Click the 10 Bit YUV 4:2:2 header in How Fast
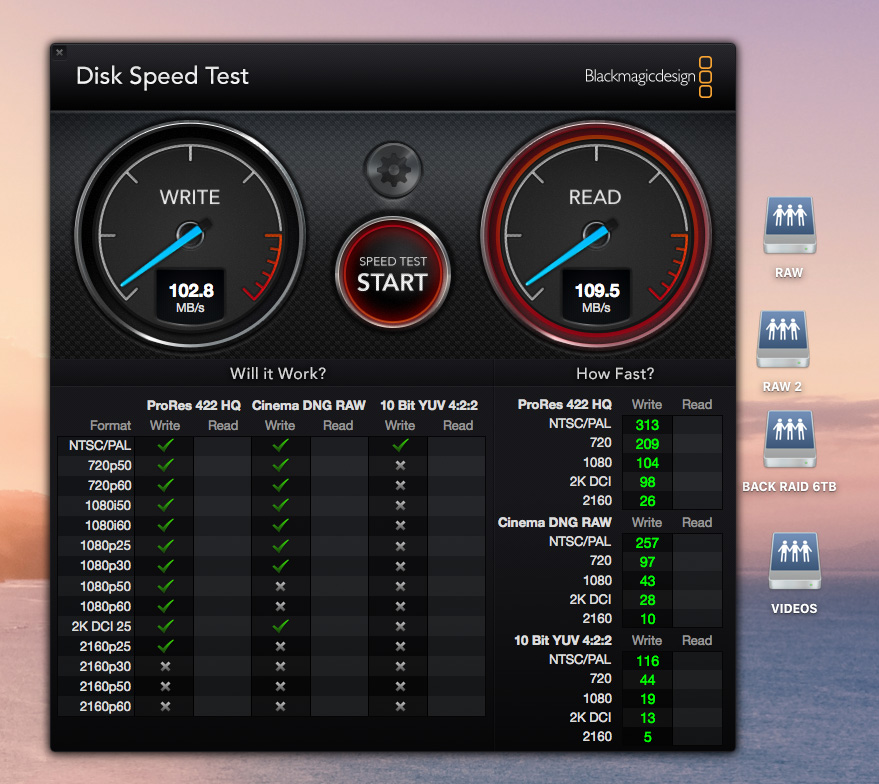This screenshot has height=784, width=879. click(x=563, y=641)
